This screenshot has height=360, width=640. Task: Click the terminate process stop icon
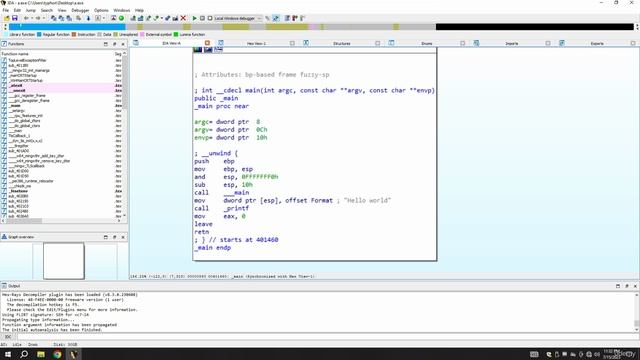point(210,18)
